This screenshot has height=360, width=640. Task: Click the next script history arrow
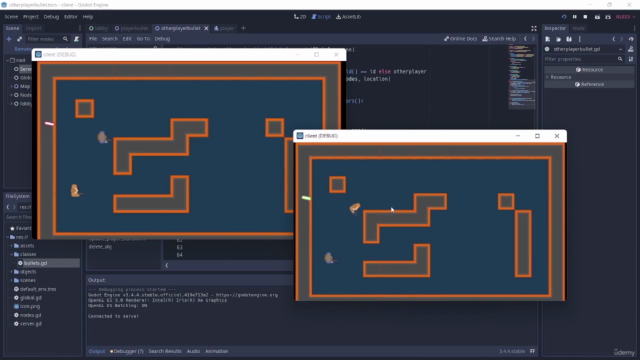tap(533, 39)
